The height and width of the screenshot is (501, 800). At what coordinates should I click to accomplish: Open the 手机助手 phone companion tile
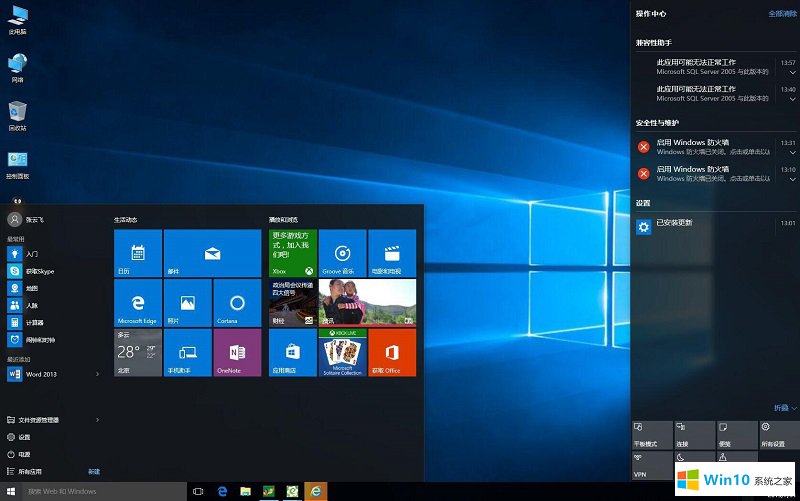click(x=187, y=353)
